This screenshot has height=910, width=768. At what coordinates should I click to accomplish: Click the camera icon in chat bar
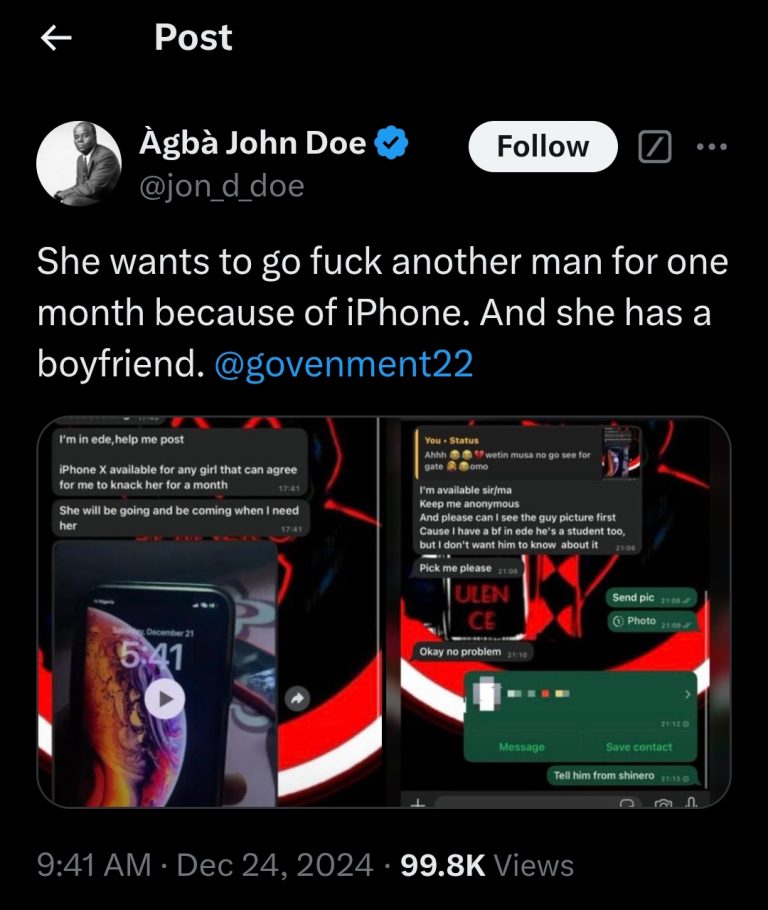point(662,803)
